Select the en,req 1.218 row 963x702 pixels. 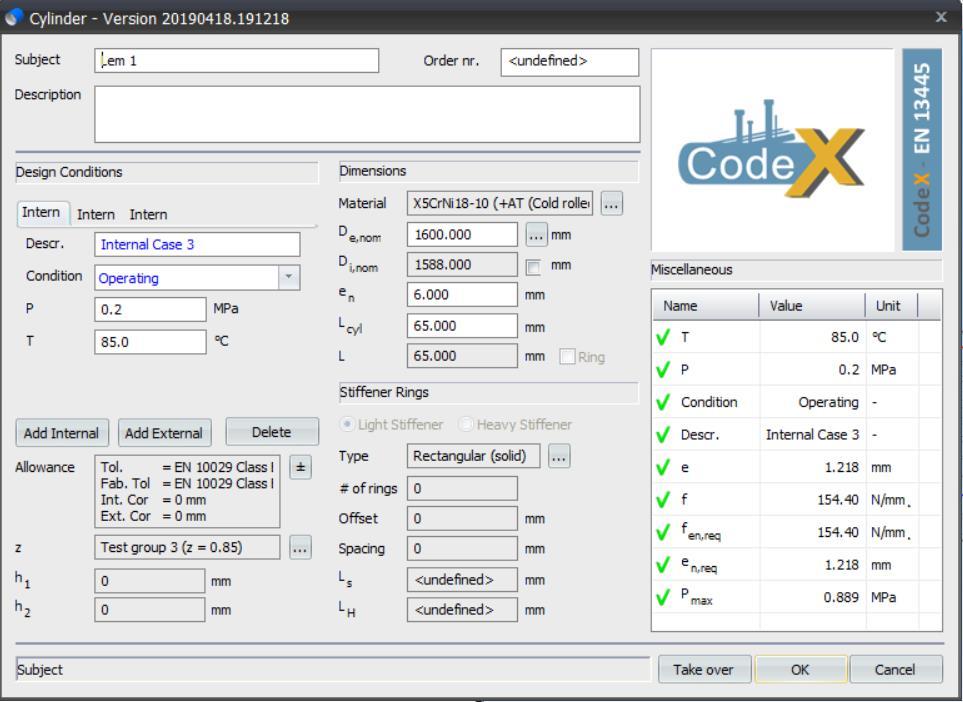coord(797,564)
